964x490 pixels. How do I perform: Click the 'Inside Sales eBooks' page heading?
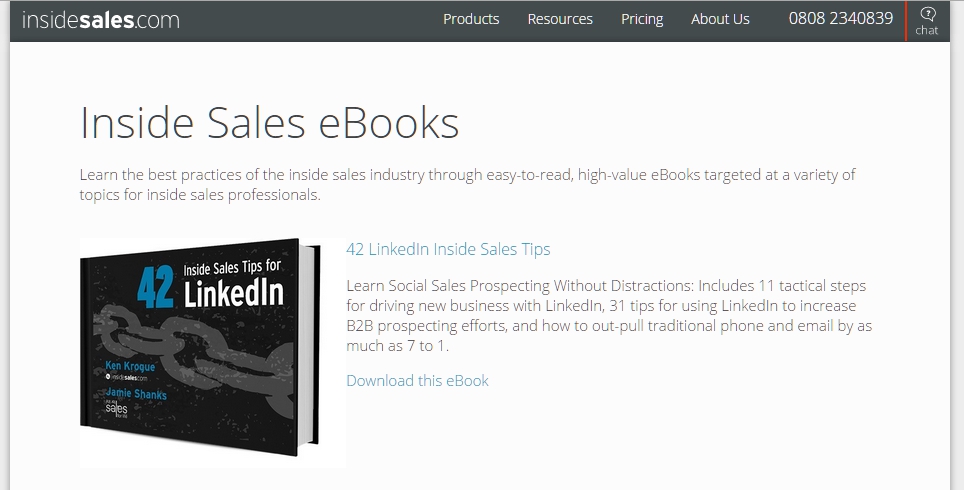click(269, 123)
